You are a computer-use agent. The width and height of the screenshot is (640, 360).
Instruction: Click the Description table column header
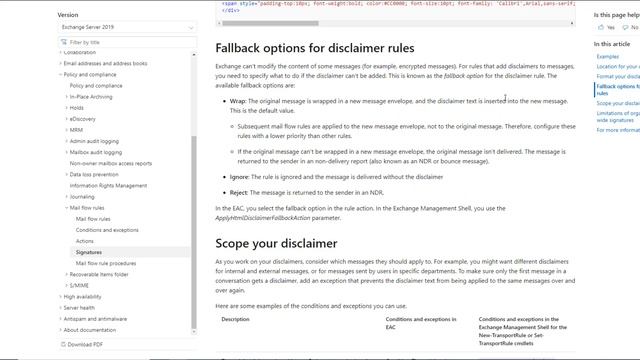236,319
